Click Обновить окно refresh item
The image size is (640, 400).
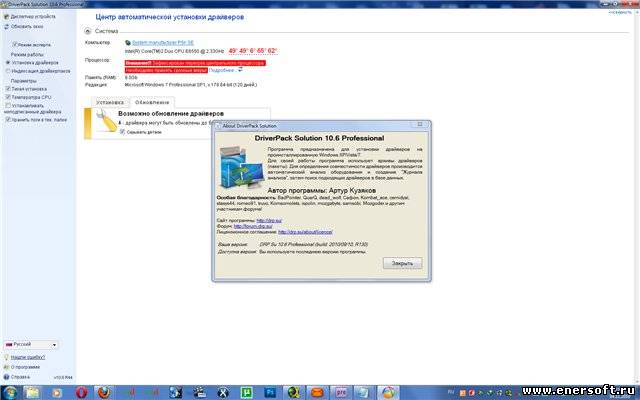click(x=24, y=27)
